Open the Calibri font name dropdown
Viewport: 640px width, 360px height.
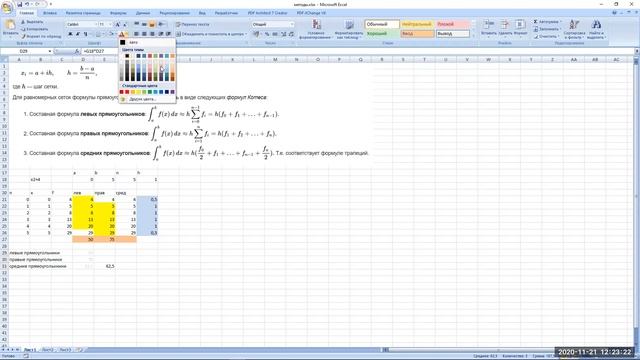pos(96,24)
